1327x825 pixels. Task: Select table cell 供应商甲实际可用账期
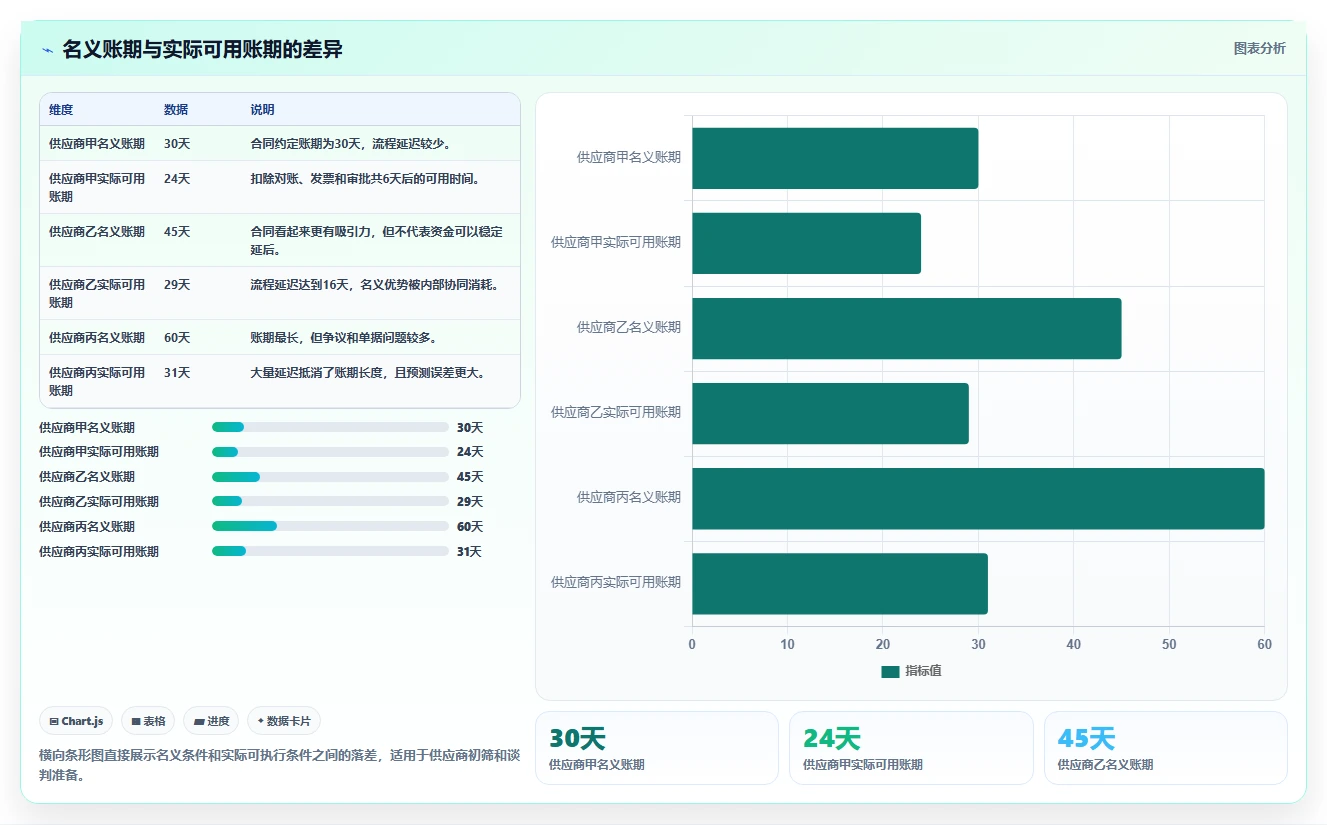(x=97, y=187)
